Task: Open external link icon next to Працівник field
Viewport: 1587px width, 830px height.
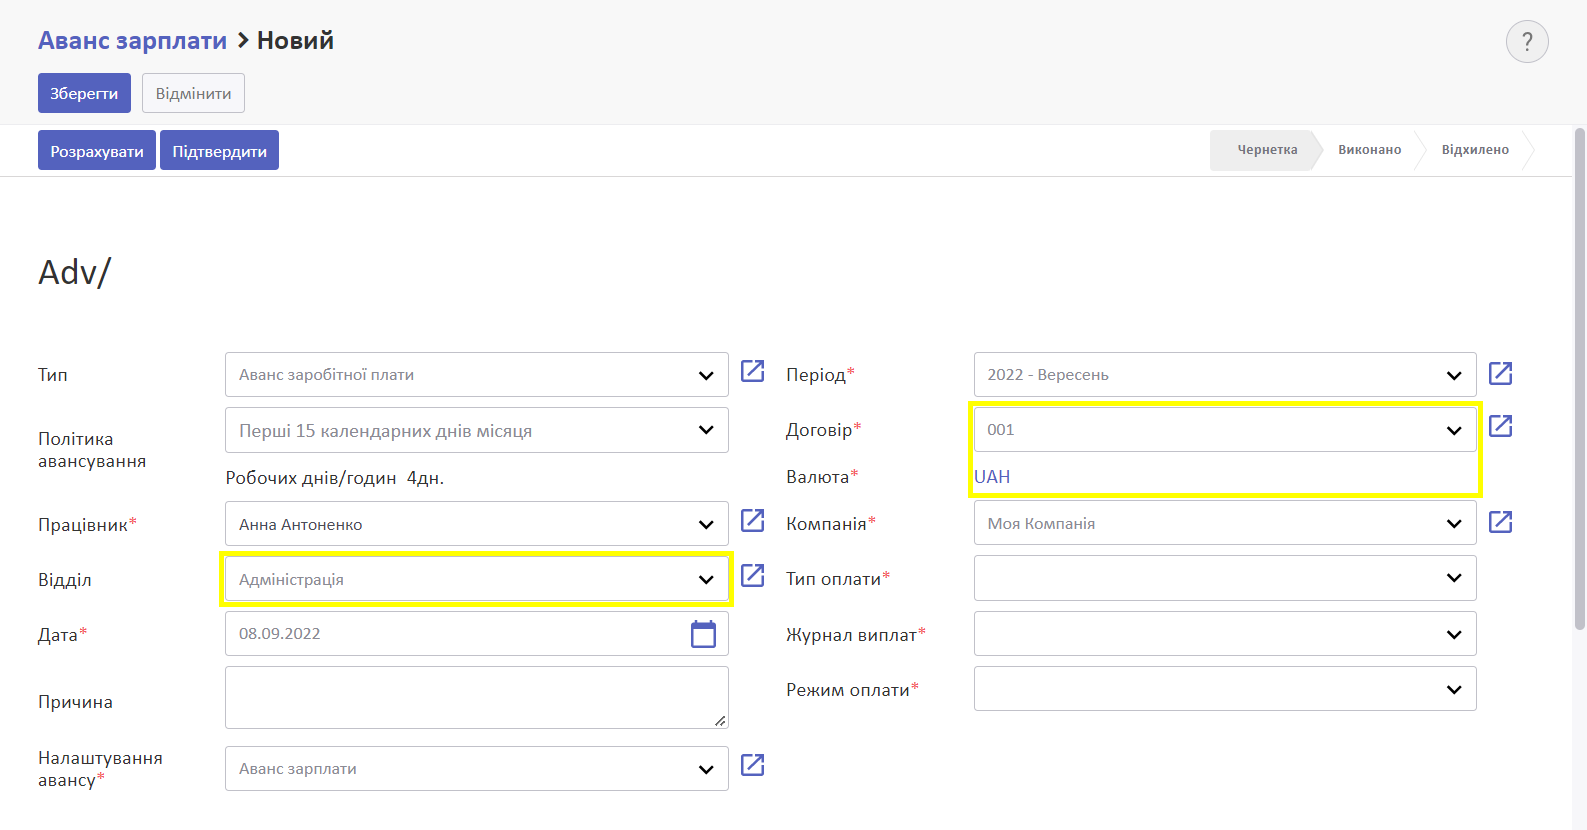Action: coord(753,520)
